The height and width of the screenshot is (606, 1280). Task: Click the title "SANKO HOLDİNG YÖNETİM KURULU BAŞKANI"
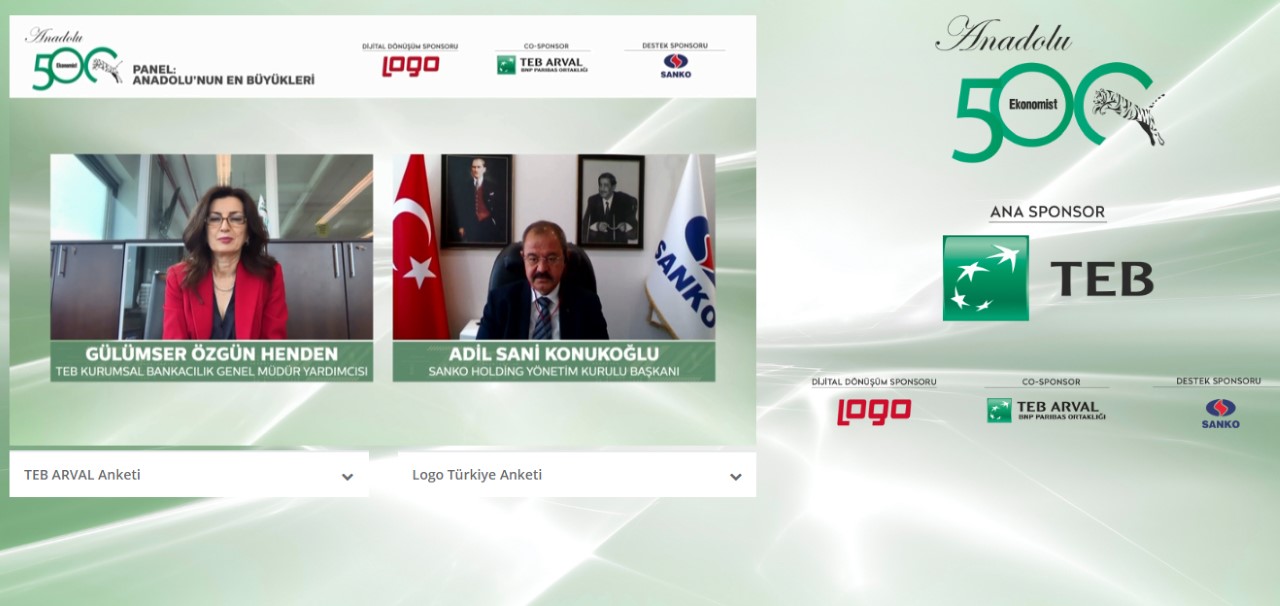coord(554,372)
